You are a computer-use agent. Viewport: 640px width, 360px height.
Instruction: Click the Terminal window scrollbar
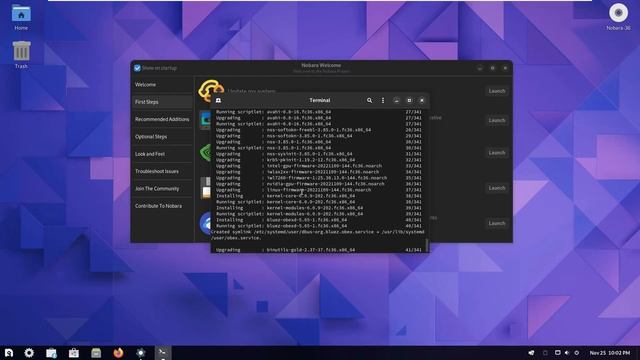(427, 245)
